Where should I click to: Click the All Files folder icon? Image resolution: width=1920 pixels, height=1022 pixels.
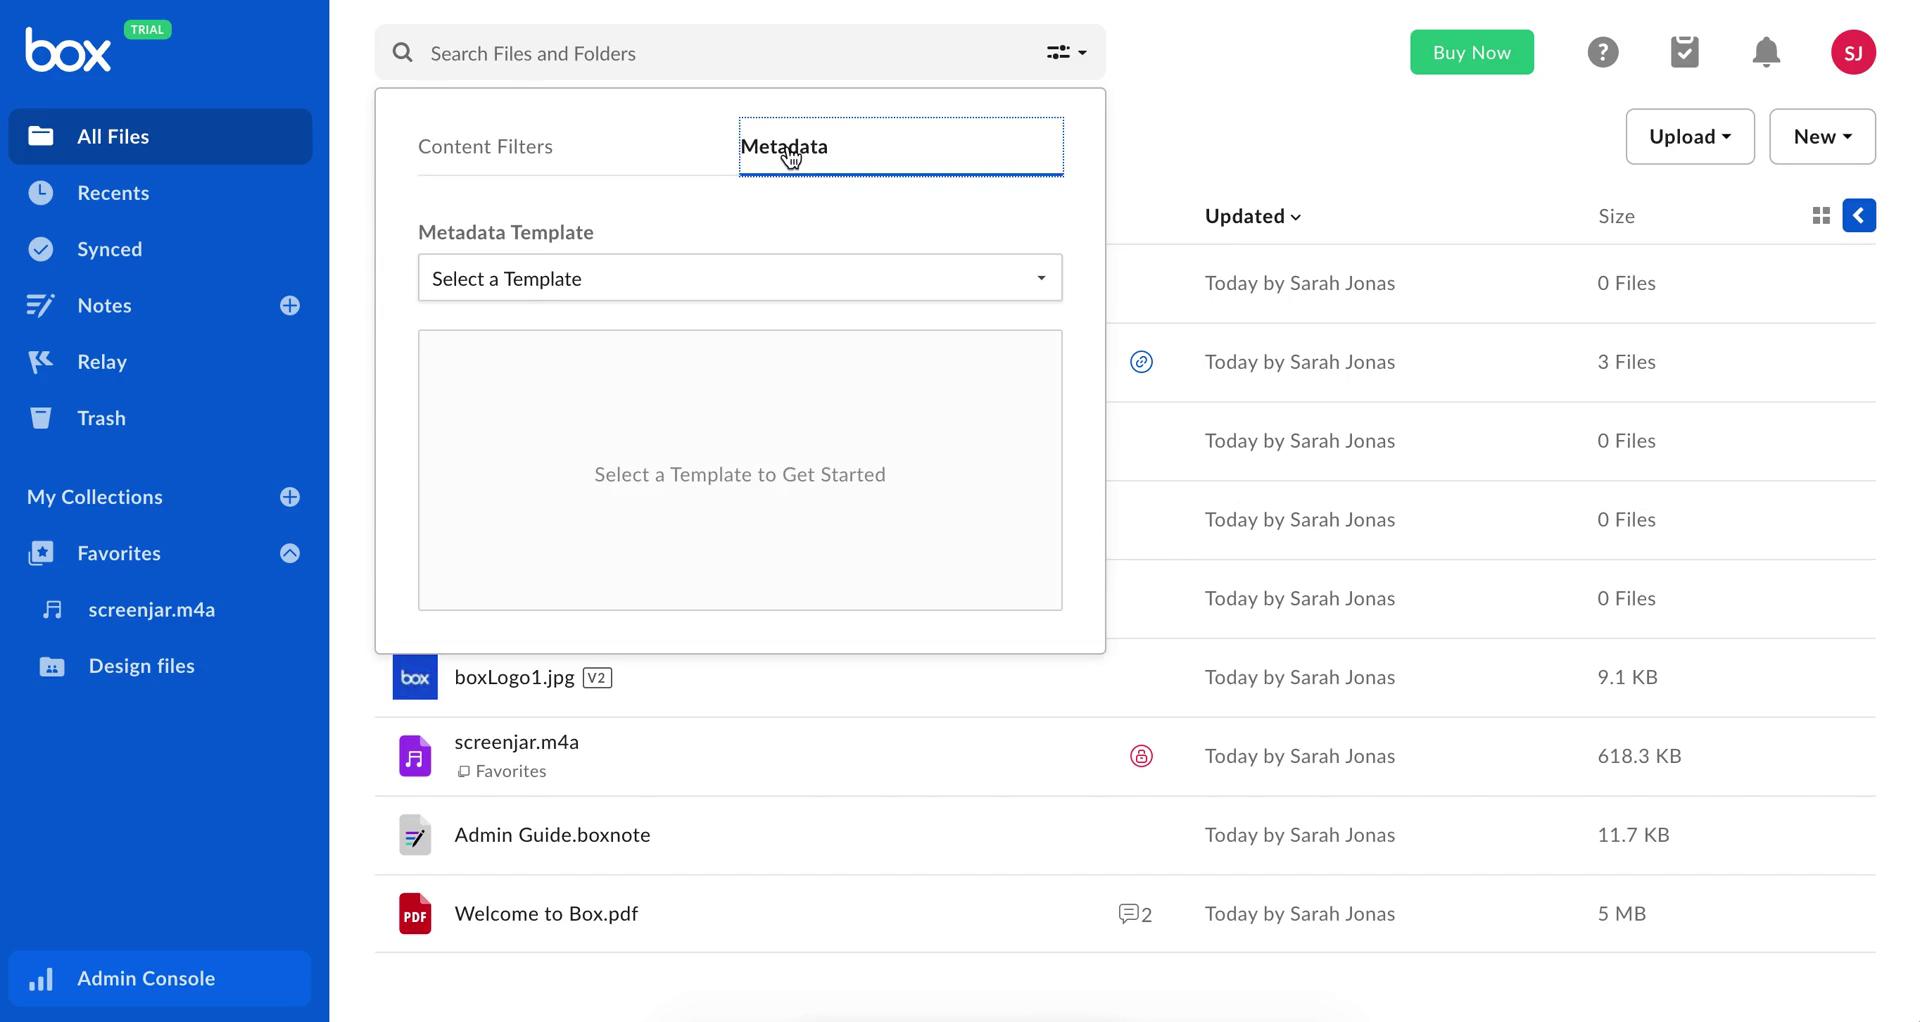coord(41,136)
